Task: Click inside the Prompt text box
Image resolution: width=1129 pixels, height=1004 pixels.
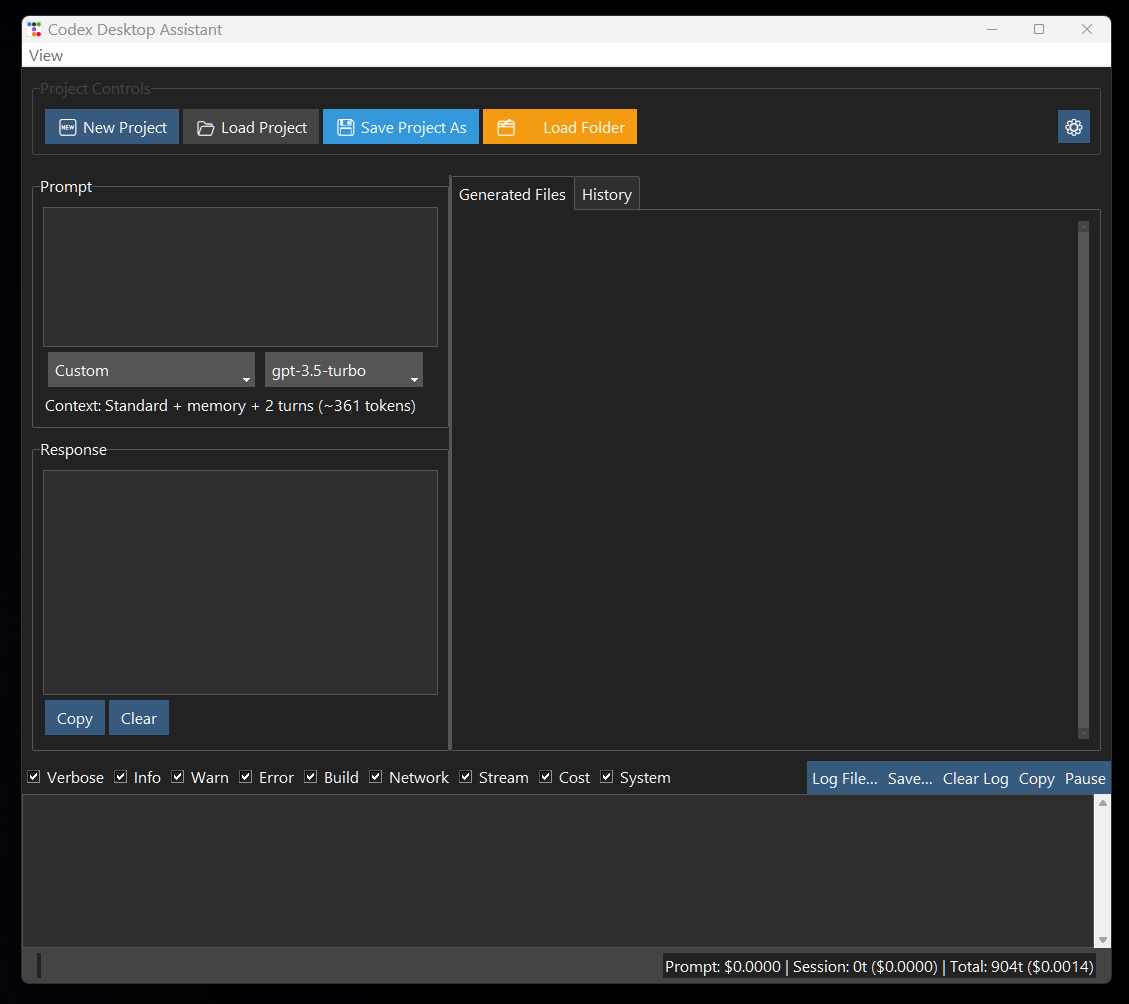Action: 240,277
